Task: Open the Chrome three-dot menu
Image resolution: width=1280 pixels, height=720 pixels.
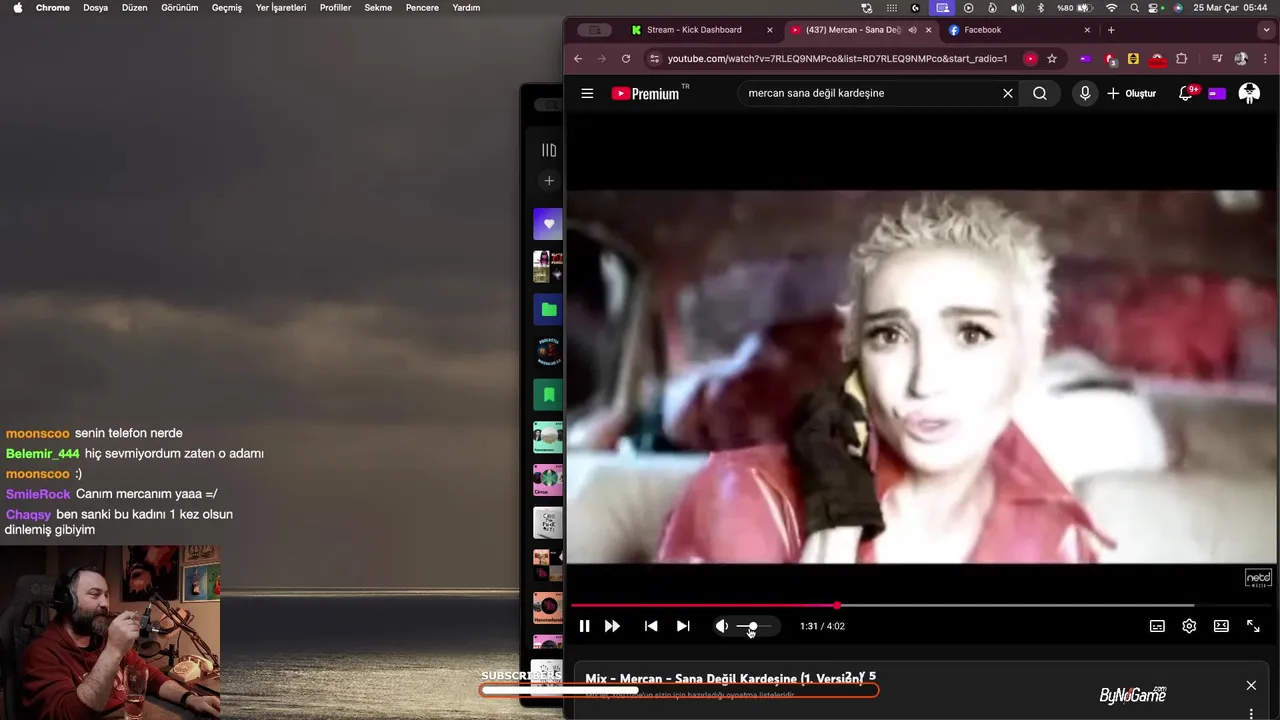Action: pyautogui.click(x=1265, y=59)
